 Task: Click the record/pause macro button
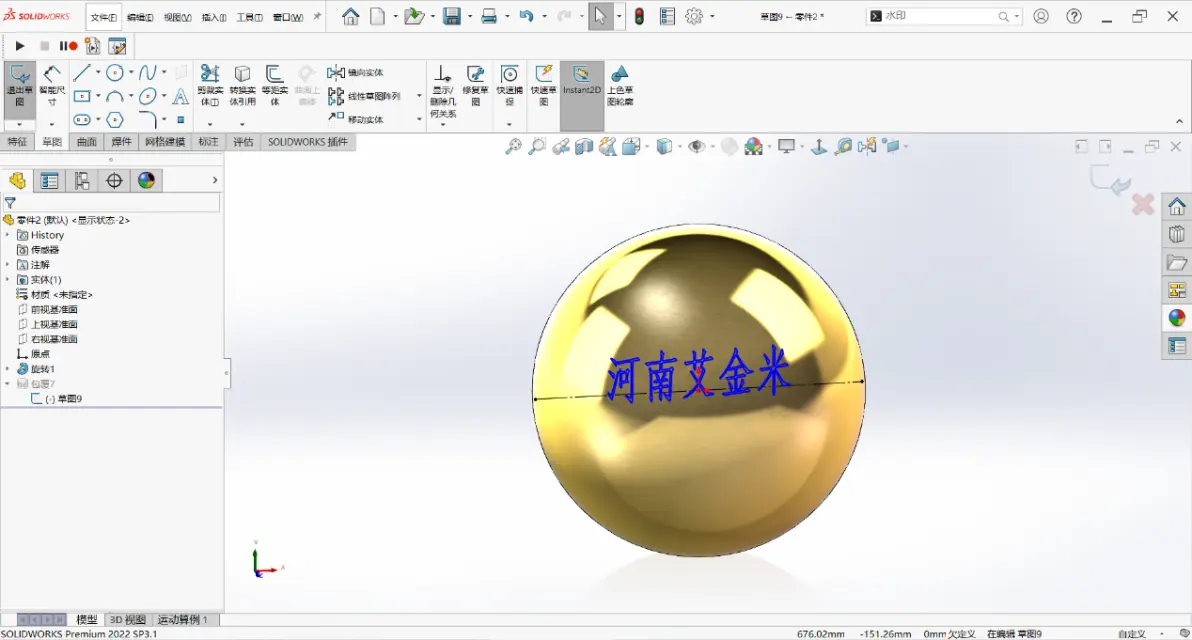(68, 46)
